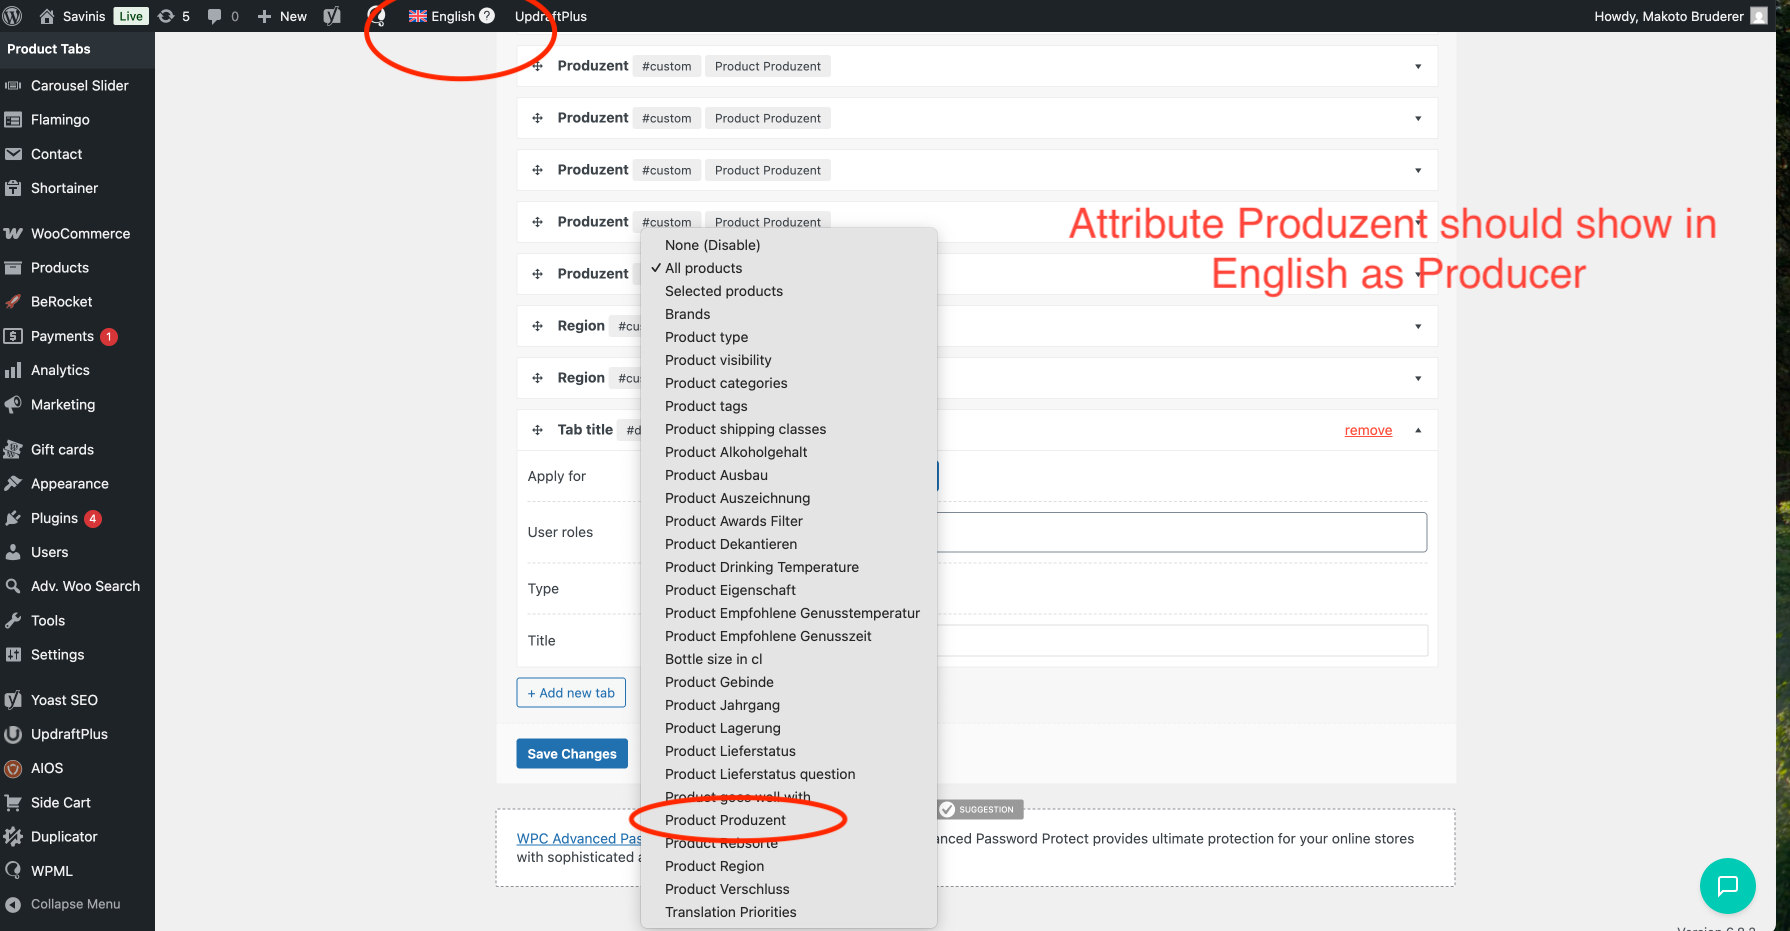The image size is (1790, 931).
Task: Click the updates refresh icon in admin bar
Action: click(x=167, y=16)
